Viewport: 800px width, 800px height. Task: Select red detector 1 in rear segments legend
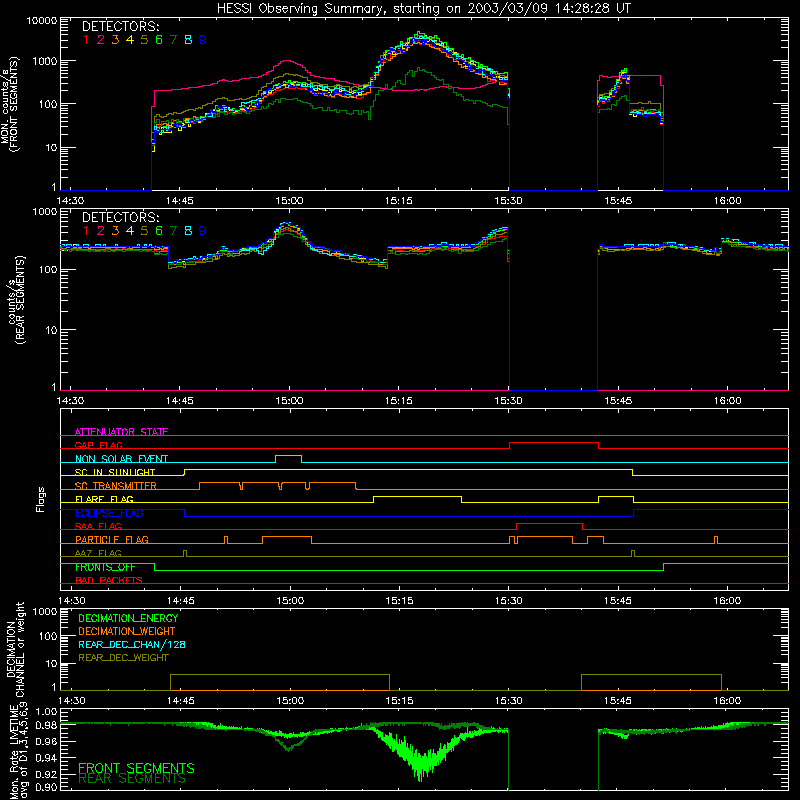tap(86, 231)
